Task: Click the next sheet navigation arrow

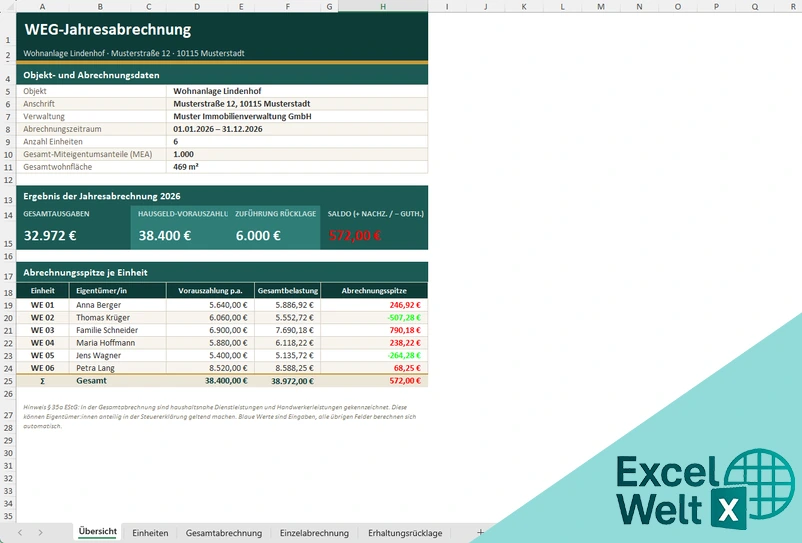Action: point(40,533)
